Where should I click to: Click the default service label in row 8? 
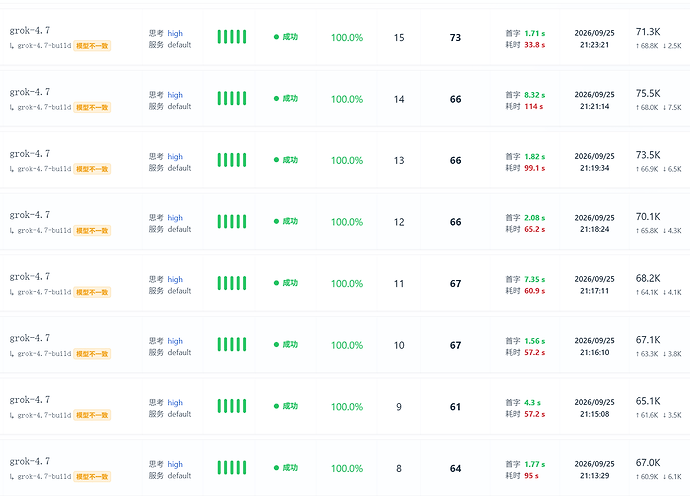point(179,476)
